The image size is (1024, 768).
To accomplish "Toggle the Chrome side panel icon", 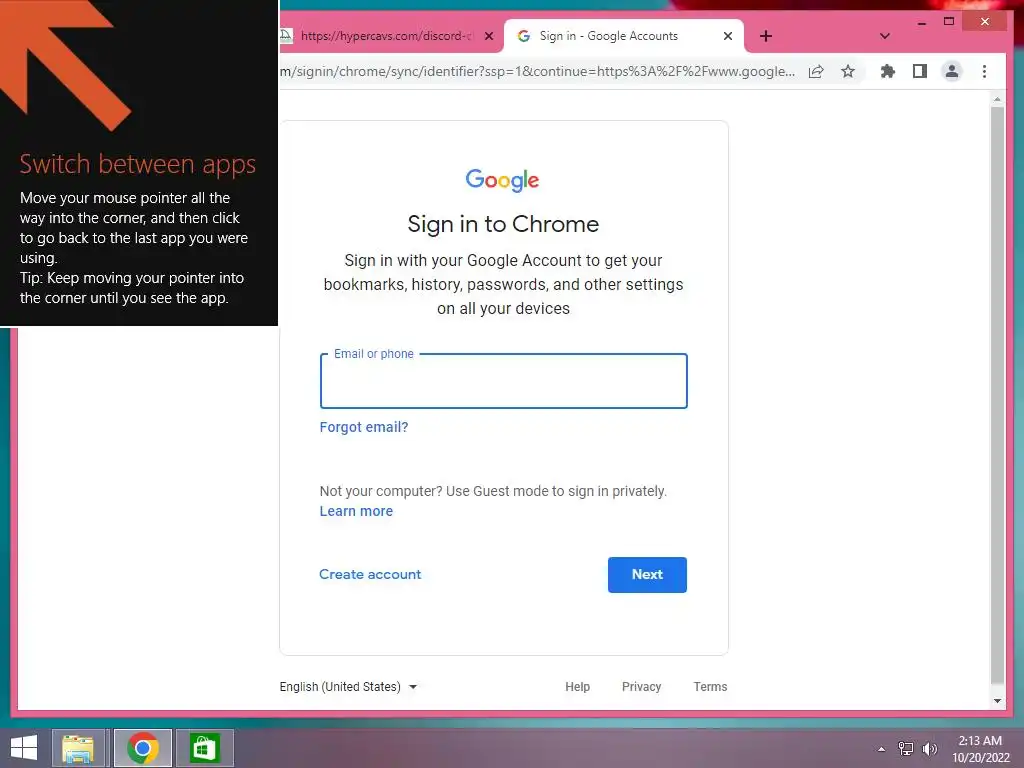I will [x=920, y=71].
